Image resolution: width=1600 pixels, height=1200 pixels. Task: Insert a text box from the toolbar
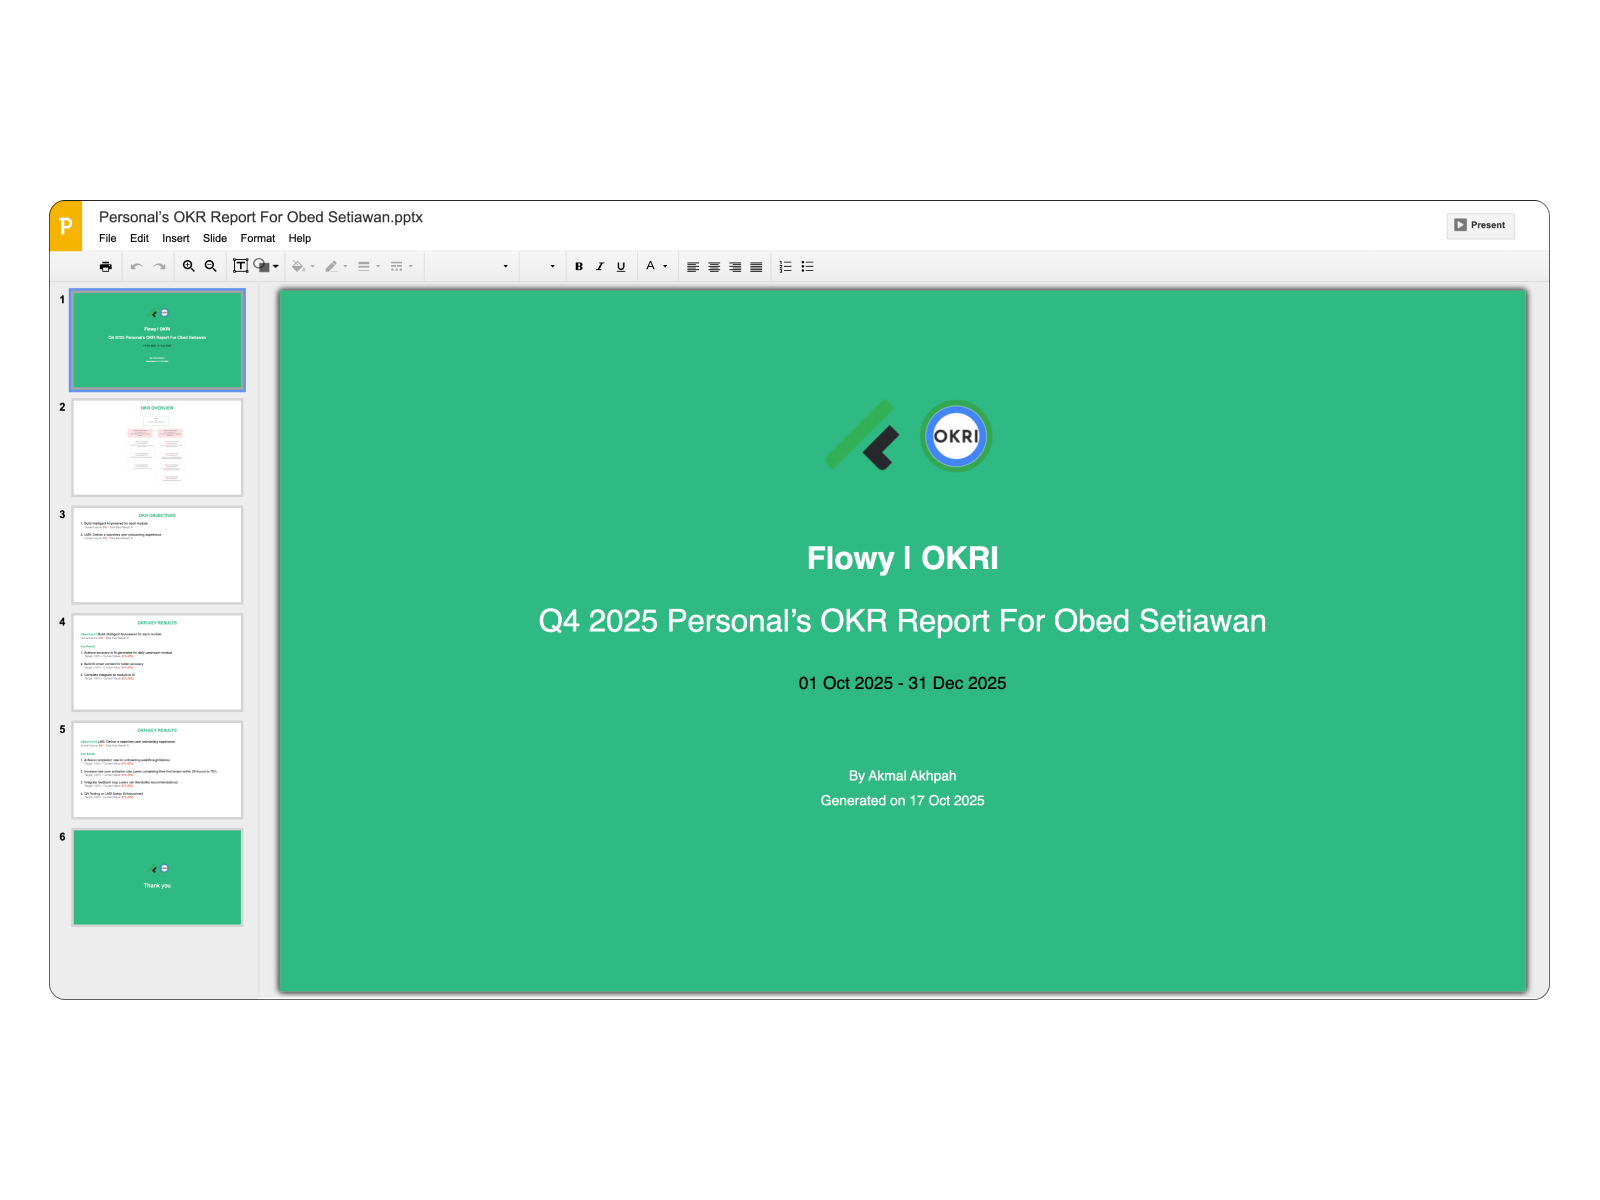click(x=240, y=267)
